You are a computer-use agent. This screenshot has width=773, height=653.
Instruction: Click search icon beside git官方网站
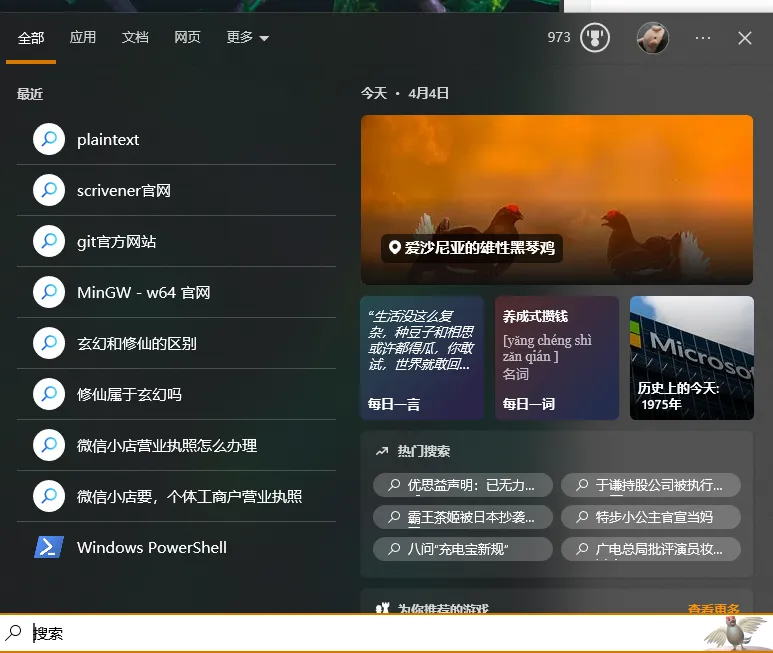(x=49, y=241)
